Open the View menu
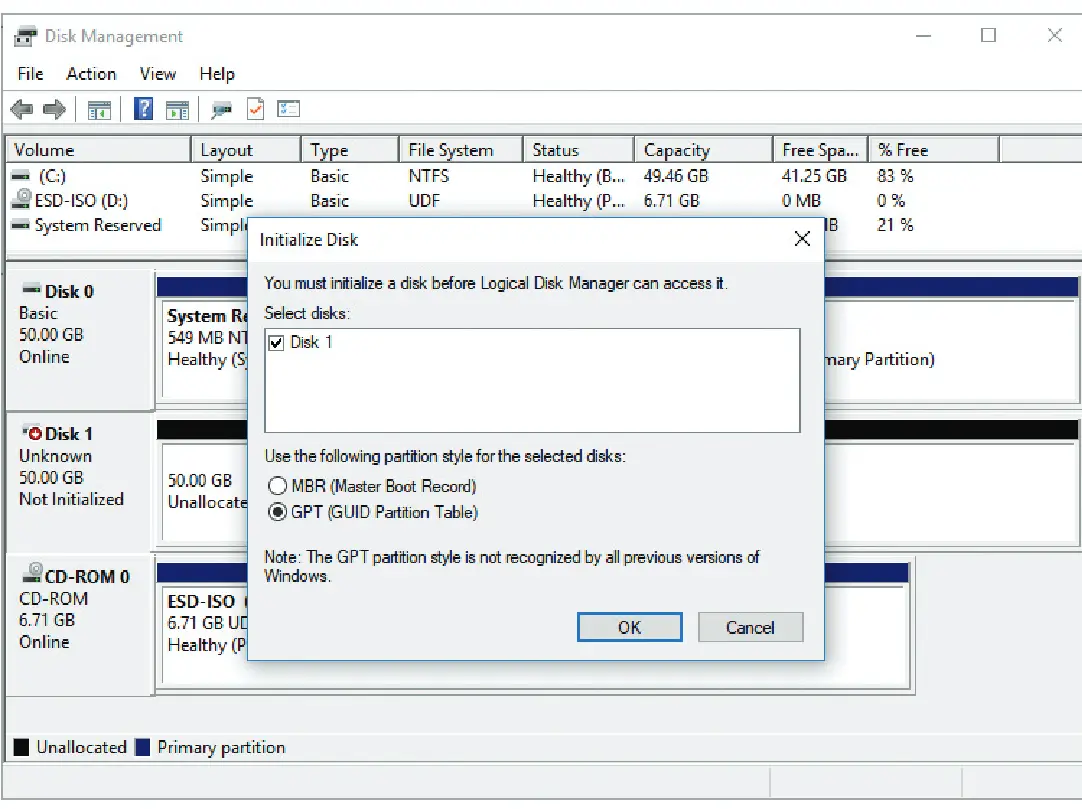This screenshot has width=1082, height=809. tap(157, 74)
